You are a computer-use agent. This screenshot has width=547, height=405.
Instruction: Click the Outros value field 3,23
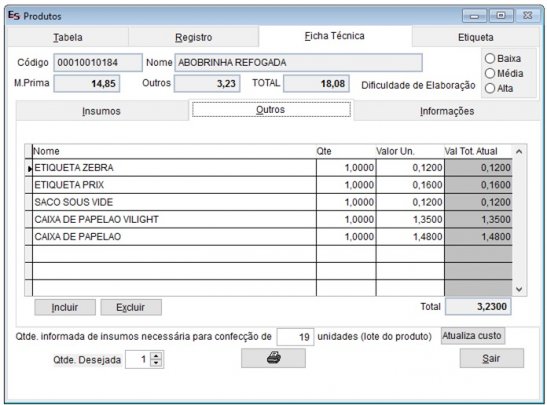(x=207, y=84)
